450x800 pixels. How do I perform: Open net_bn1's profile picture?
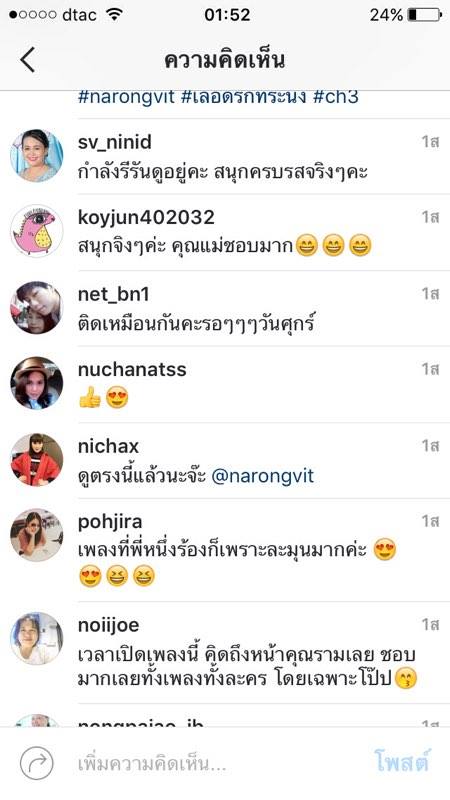tap(37, 308)
